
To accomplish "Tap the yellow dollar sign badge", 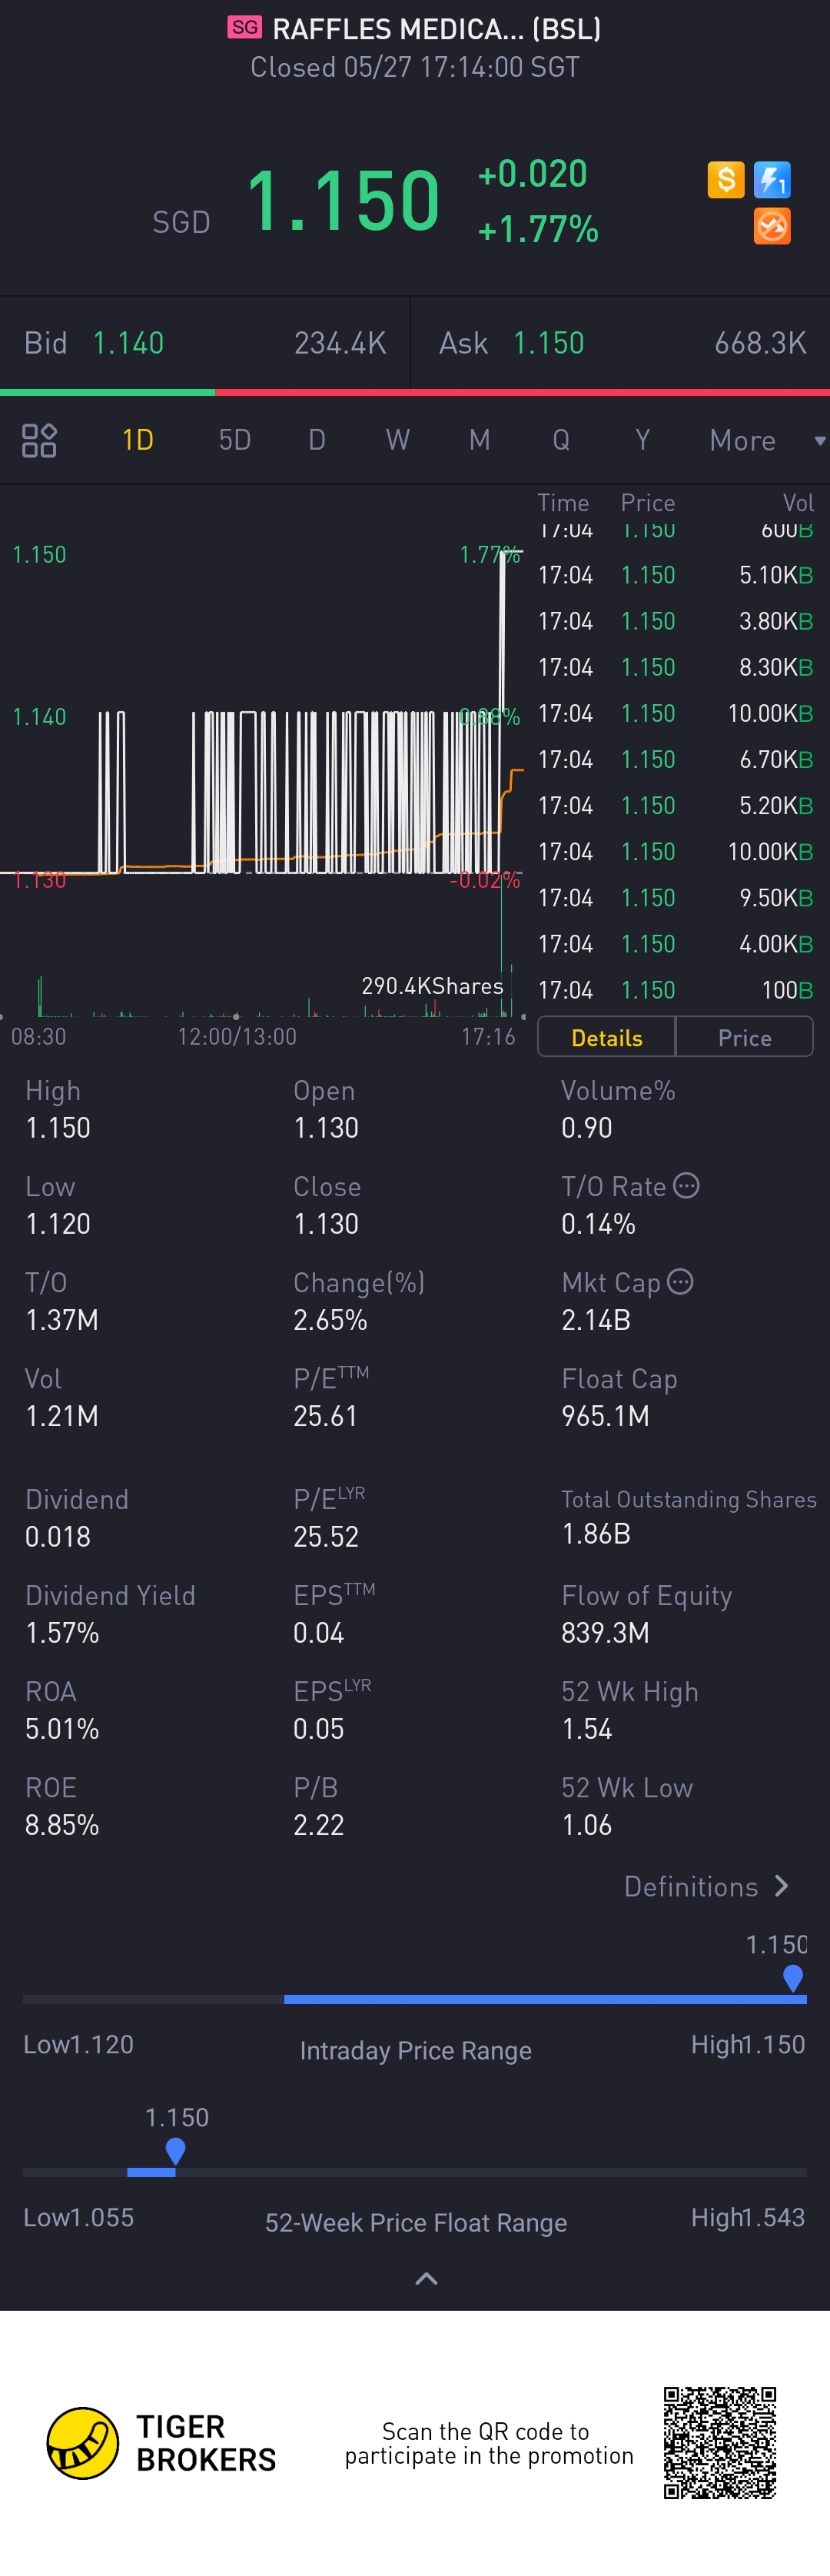I will coord(726,180).
